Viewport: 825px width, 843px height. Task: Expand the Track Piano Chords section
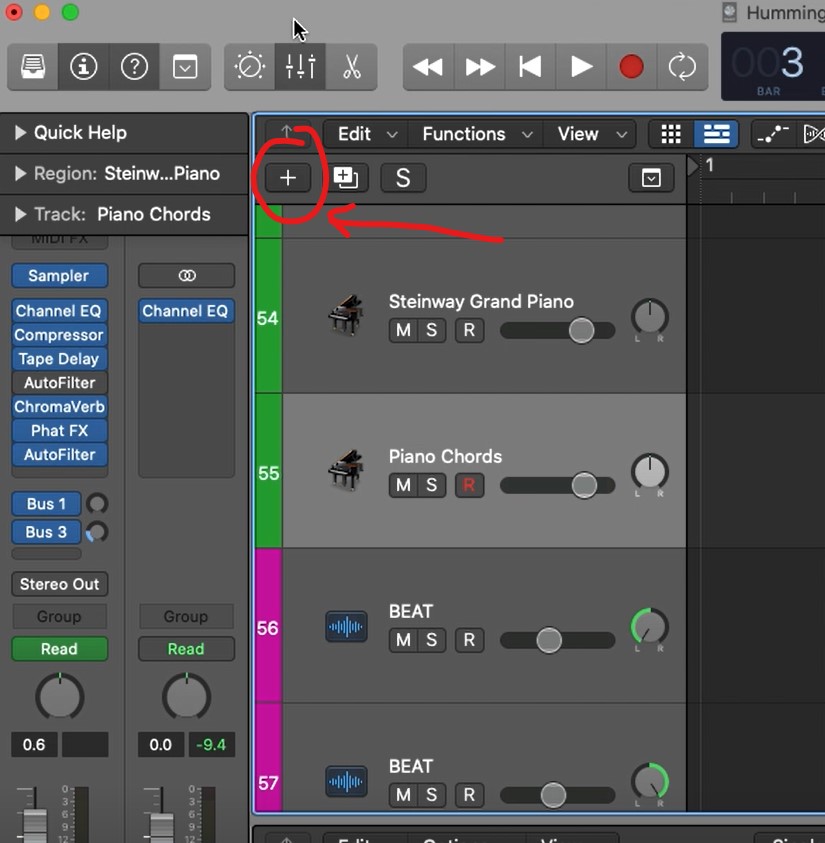[20, 214]
